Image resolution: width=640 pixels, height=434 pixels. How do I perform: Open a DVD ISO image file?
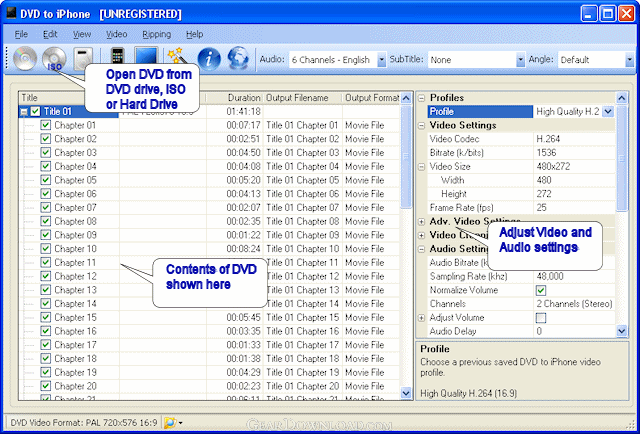tap(54, 59)
